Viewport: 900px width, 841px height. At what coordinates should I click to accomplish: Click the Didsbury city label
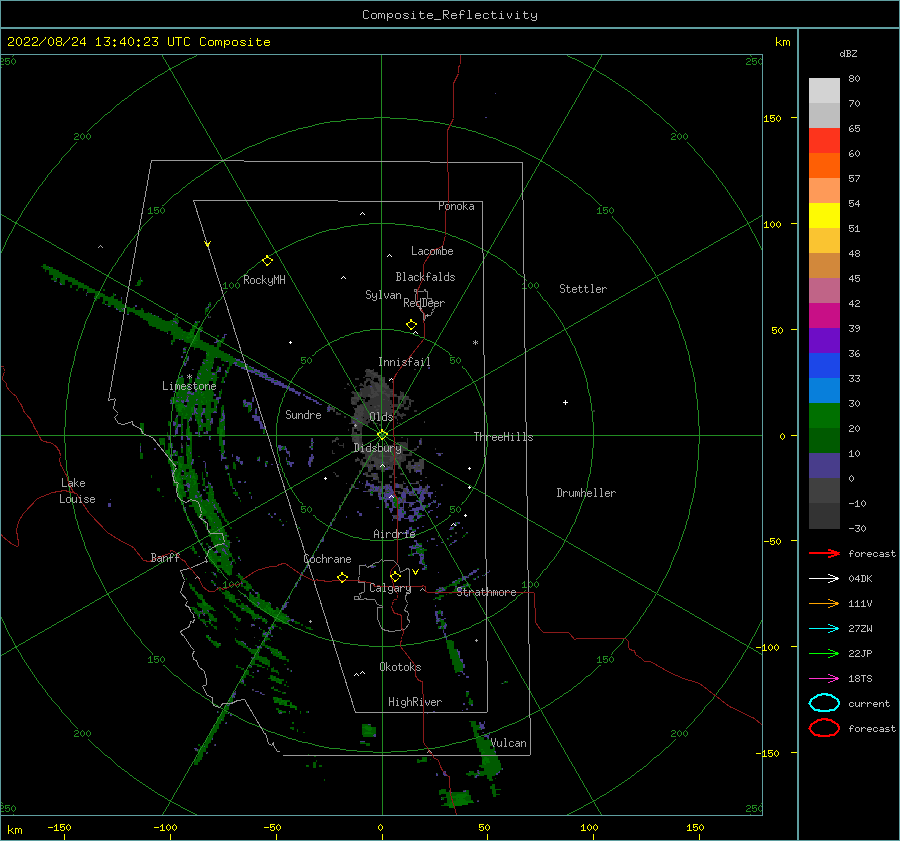click(x=378, y=448)
